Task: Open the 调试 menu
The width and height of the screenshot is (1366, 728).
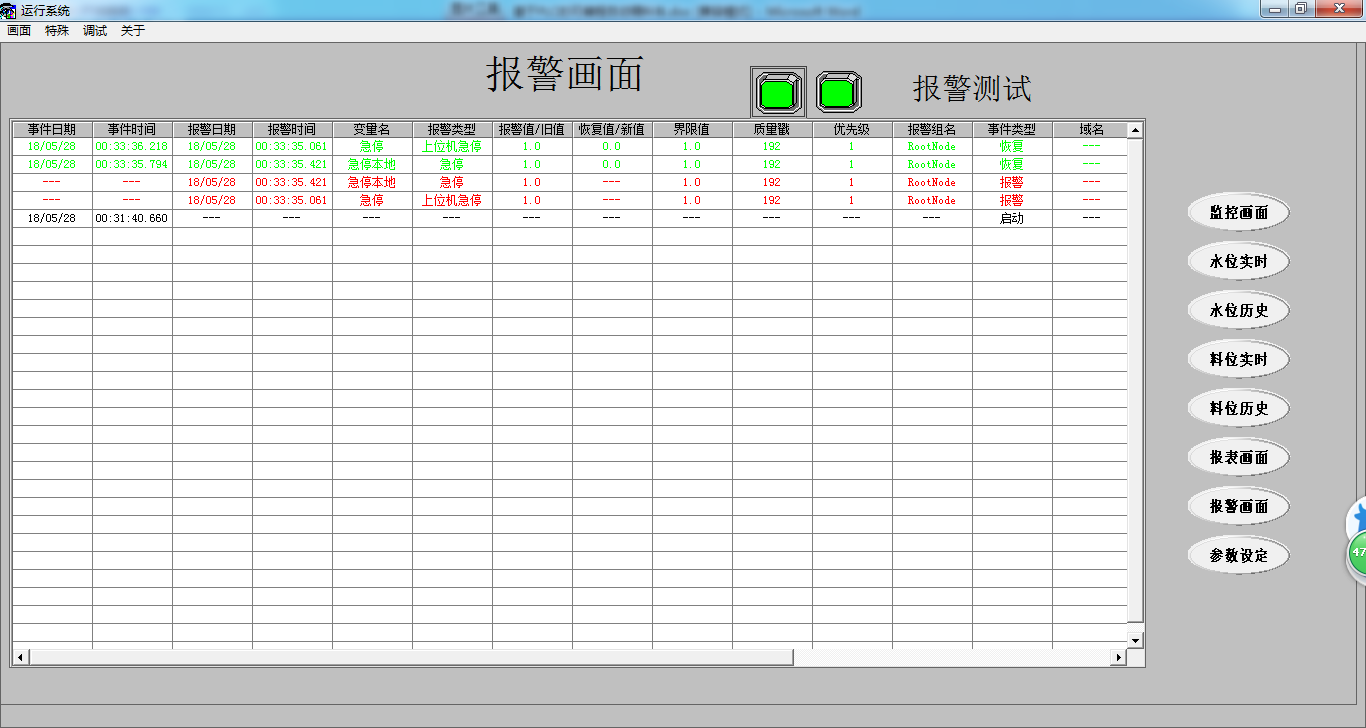Action: pos(95,31)
